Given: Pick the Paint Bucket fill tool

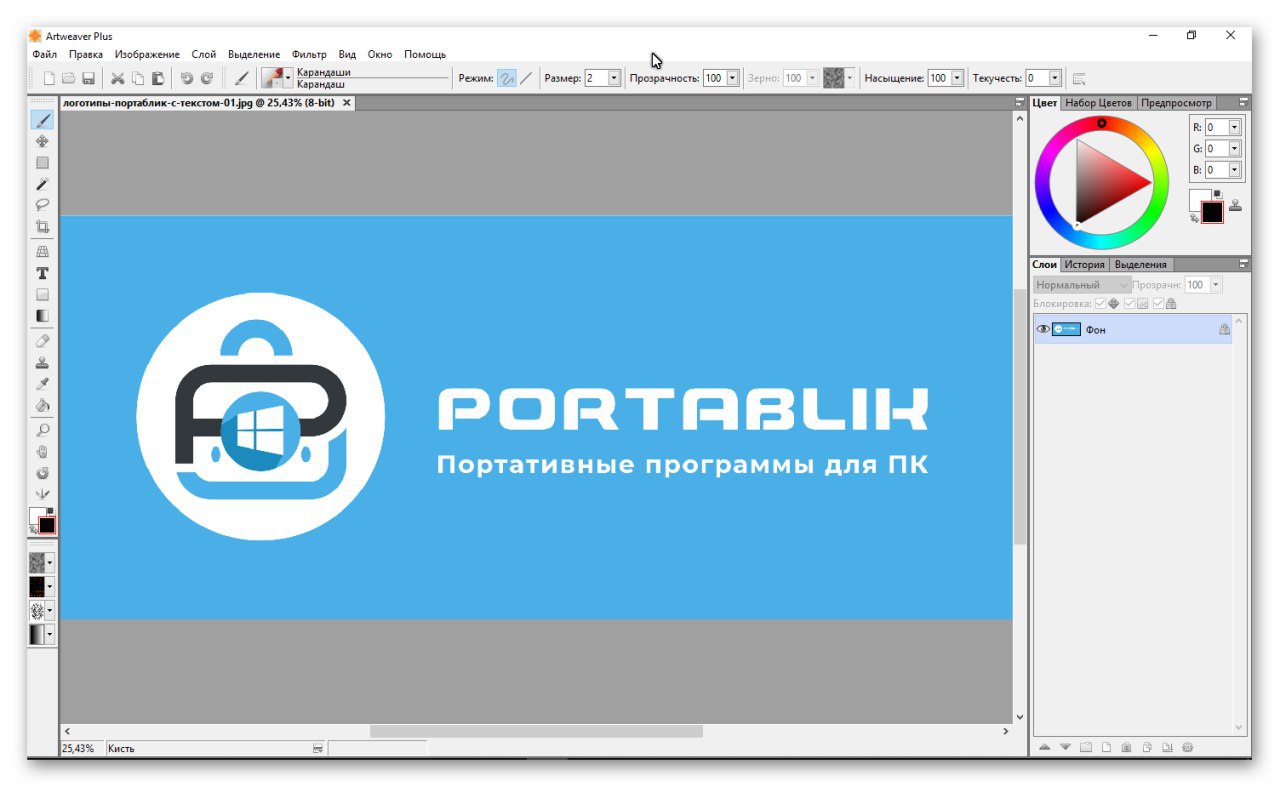Looking at the screenshot, I should 42,405.
